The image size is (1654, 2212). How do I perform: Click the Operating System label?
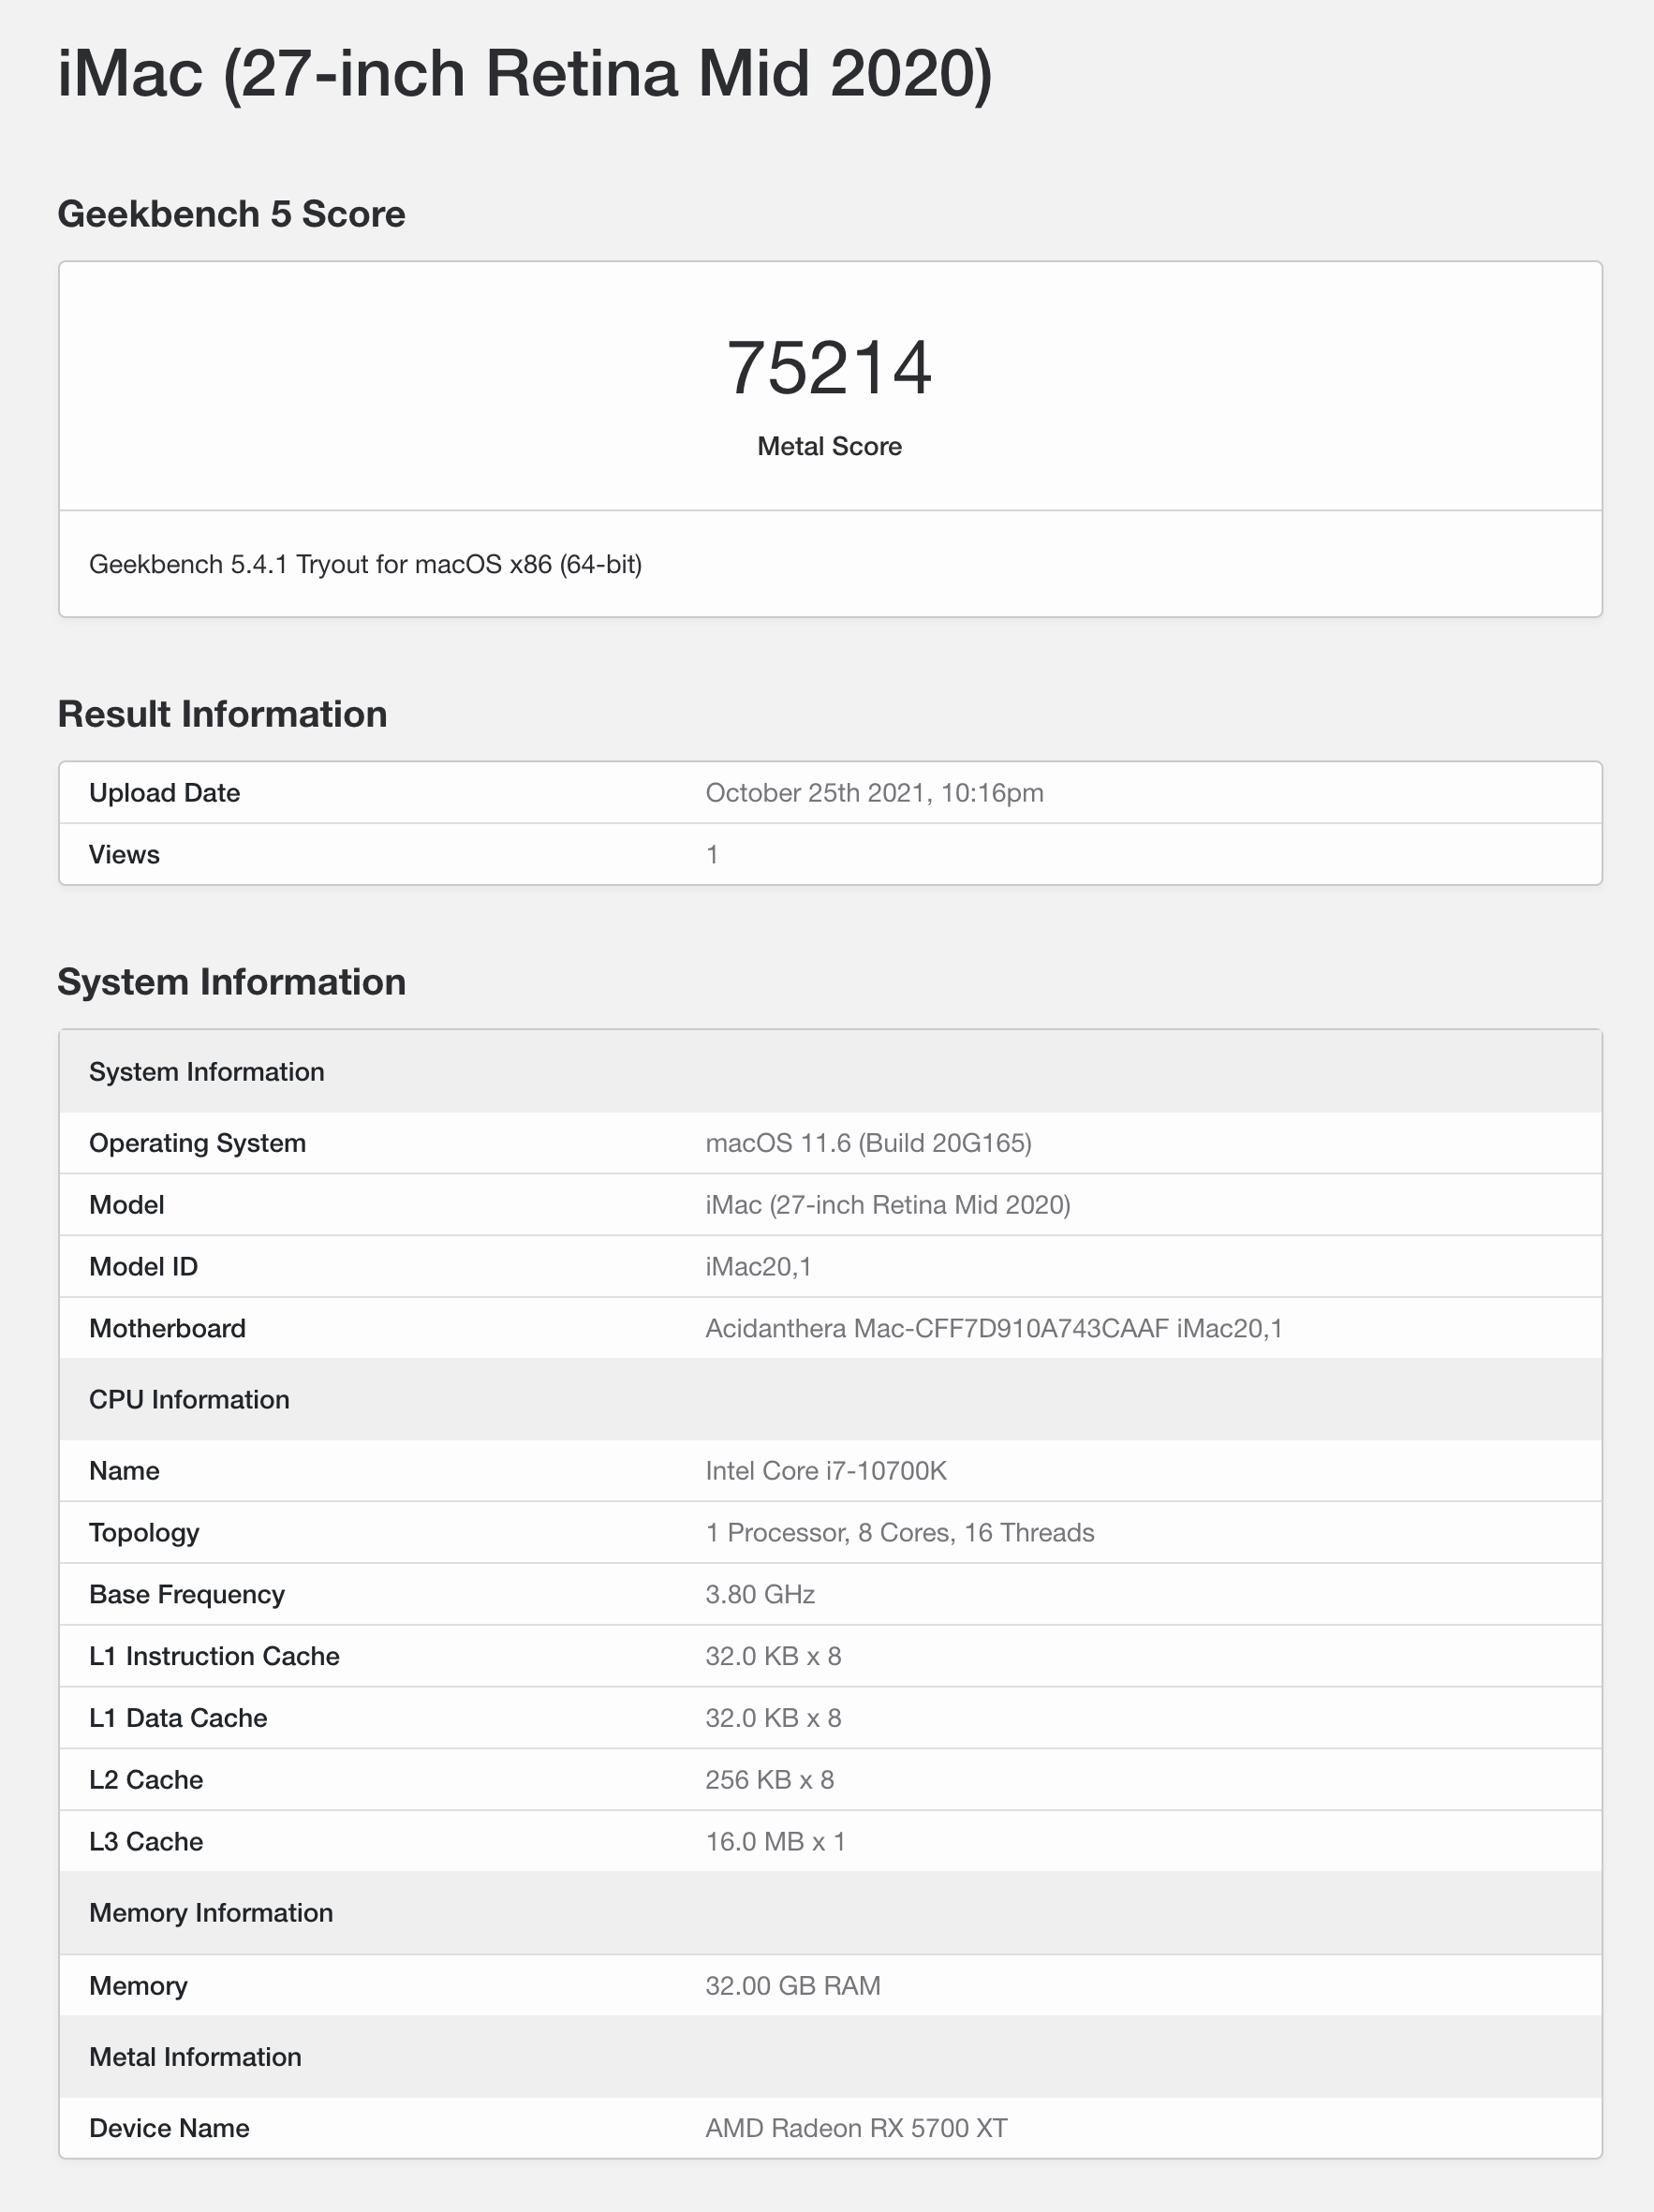coord(197,1143)
